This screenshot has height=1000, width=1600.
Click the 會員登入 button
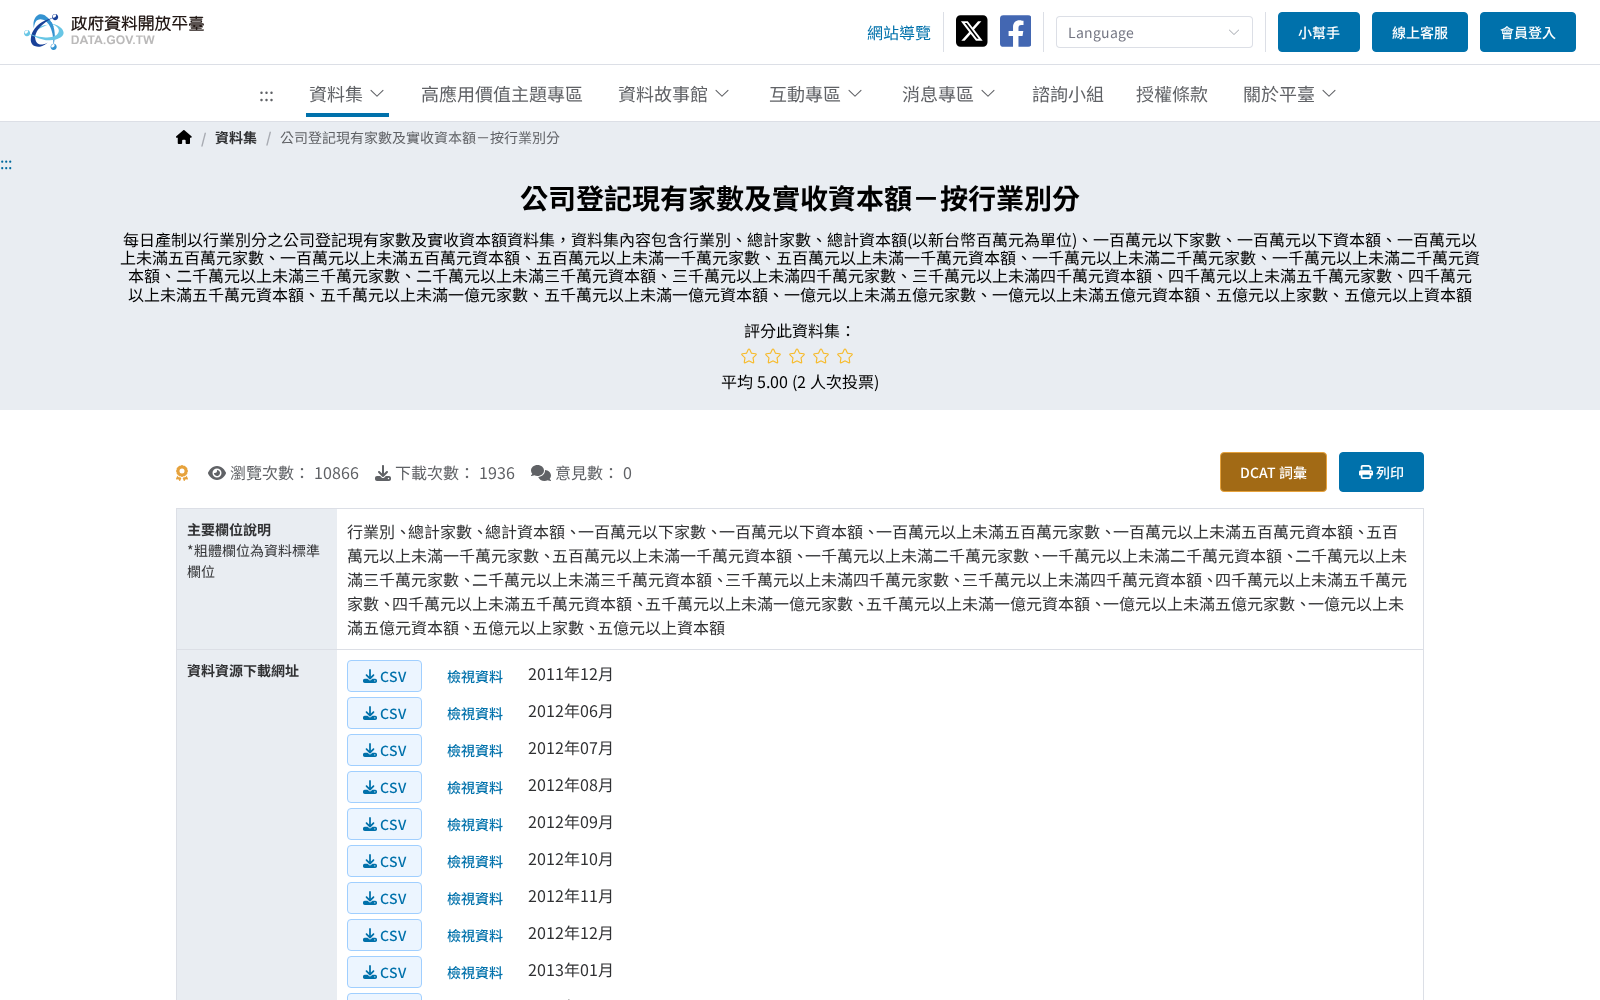click(x=1528, y=32)
